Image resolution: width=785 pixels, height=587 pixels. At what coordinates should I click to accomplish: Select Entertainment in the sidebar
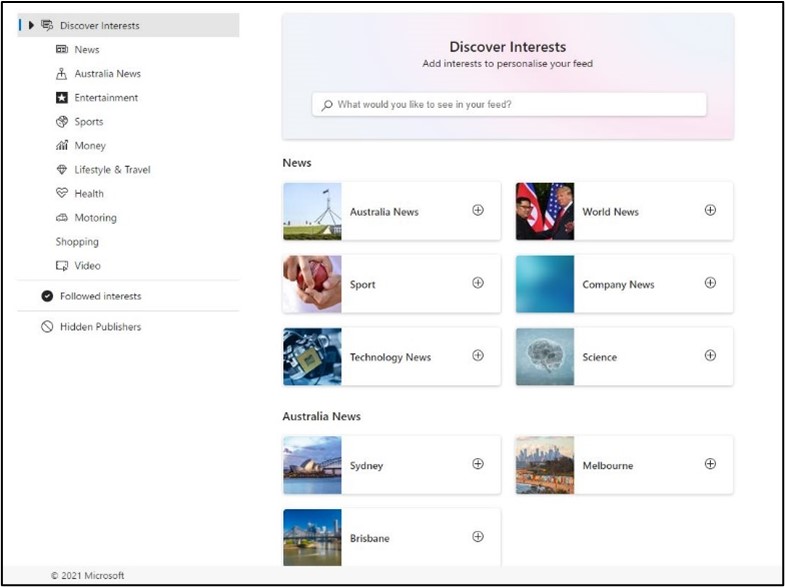coord(106,98)
